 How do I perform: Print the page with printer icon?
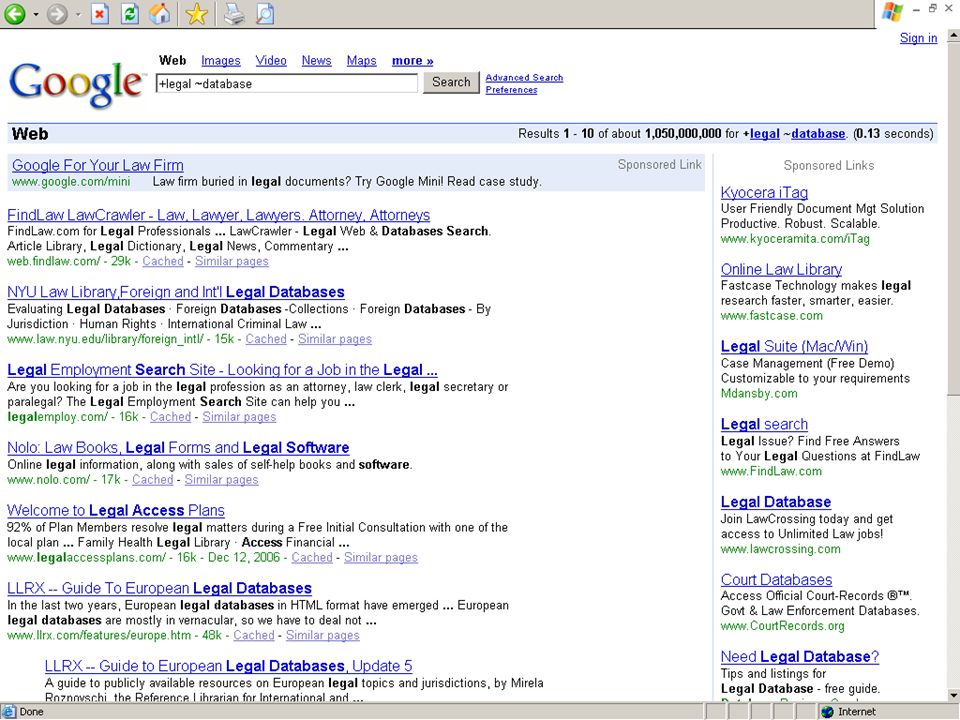[234, 13]
